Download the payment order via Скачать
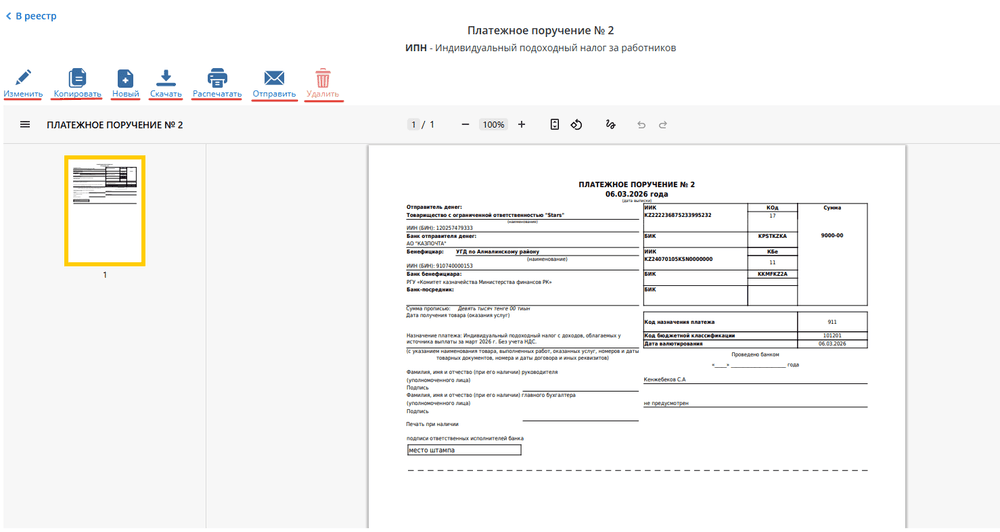The width and height of the screenshot is (1000, 532). 166,78
